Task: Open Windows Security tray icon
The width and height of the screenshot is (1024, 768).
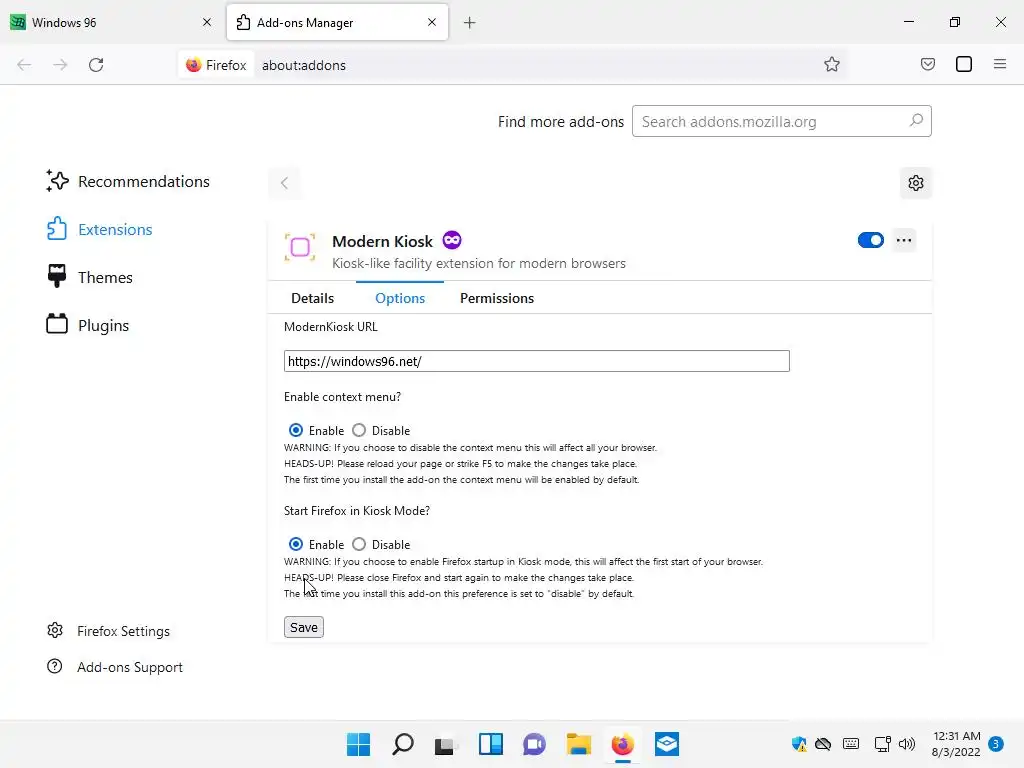Action: (799, 744)
